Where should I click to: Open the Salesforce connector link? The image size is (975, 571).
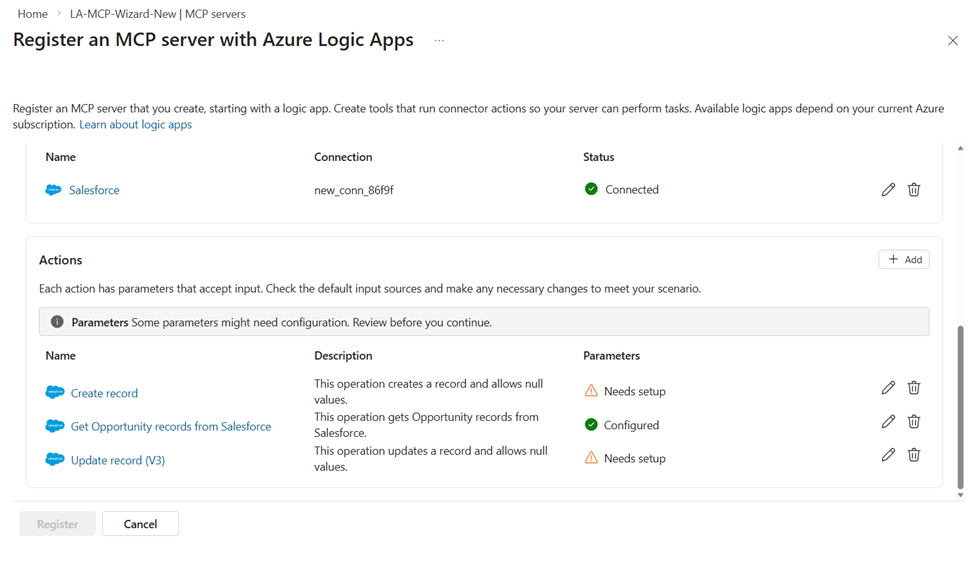pyautogui.click(x=94, y=190)
